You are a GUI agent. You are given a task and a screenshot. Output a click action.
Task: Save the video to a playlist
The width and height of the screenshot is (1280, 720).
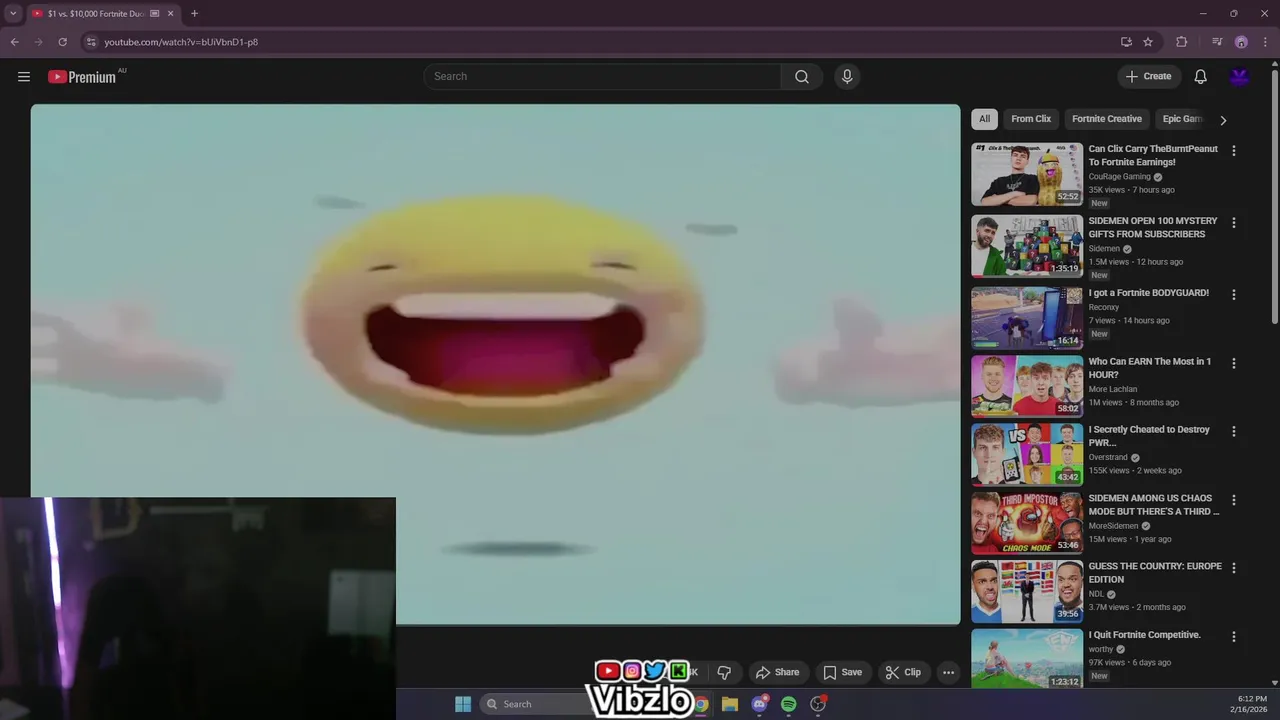[842, 672]
